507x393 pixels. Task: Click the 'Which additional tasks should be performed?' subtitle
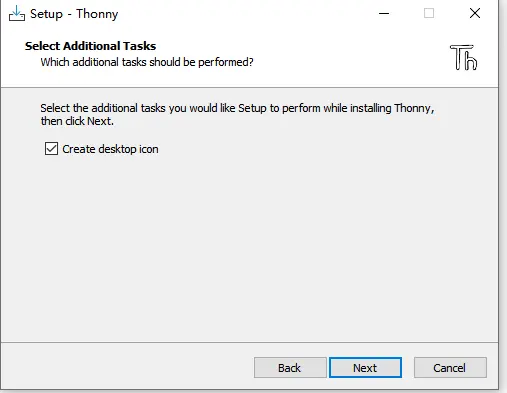147,62
